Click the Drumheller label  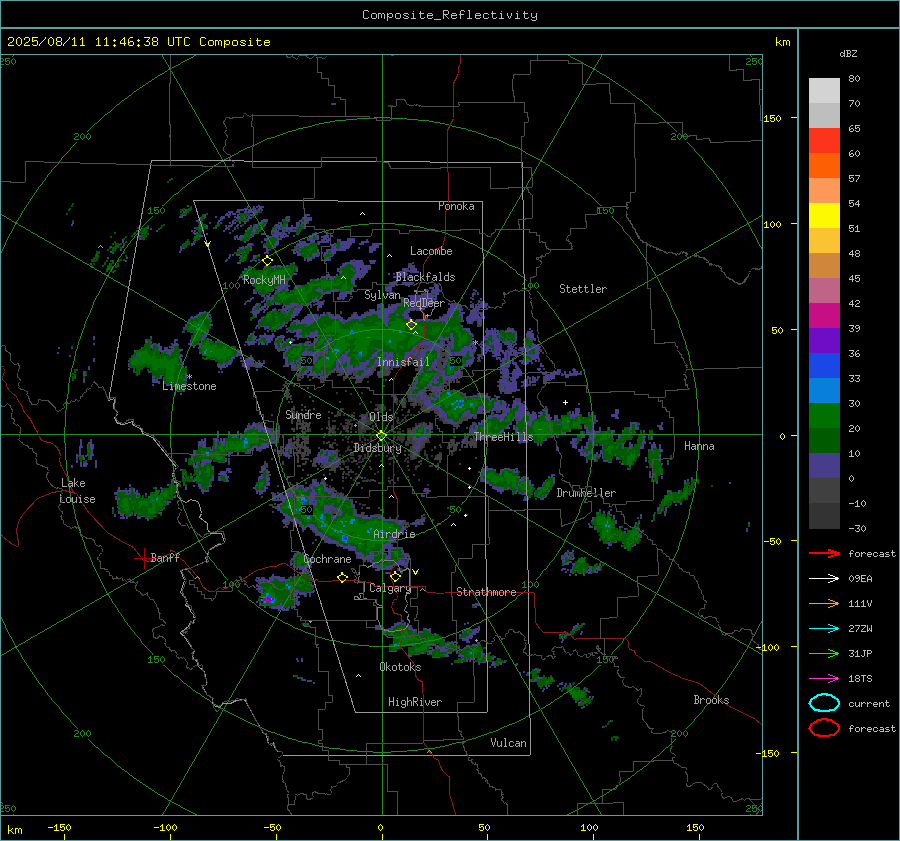(586, 493)
